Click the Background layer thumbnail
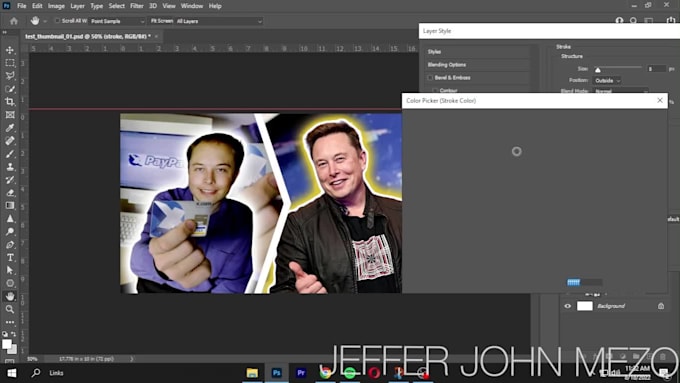The image size is (680, 383). click(x=584, y=306)
